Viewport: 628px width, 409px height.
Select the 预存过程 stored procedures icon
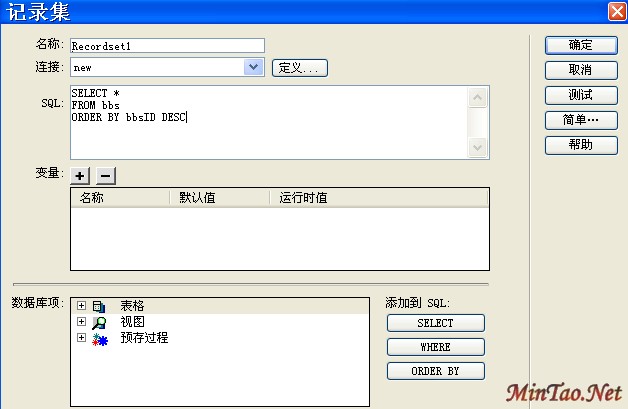[98, 338]
